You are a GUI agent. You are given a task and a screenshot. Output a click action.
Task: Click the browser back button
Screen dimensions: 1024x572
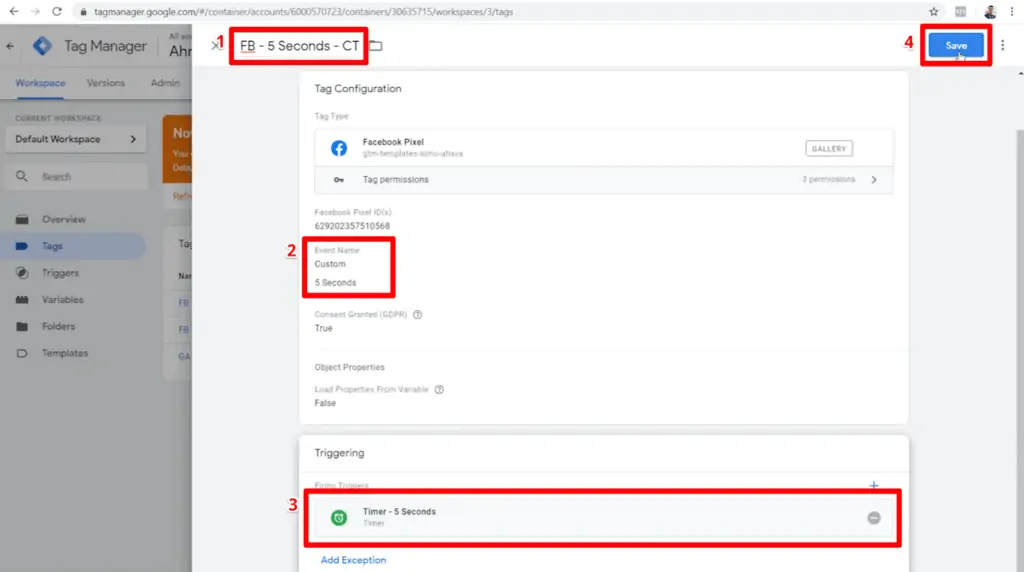pos(14,12)
